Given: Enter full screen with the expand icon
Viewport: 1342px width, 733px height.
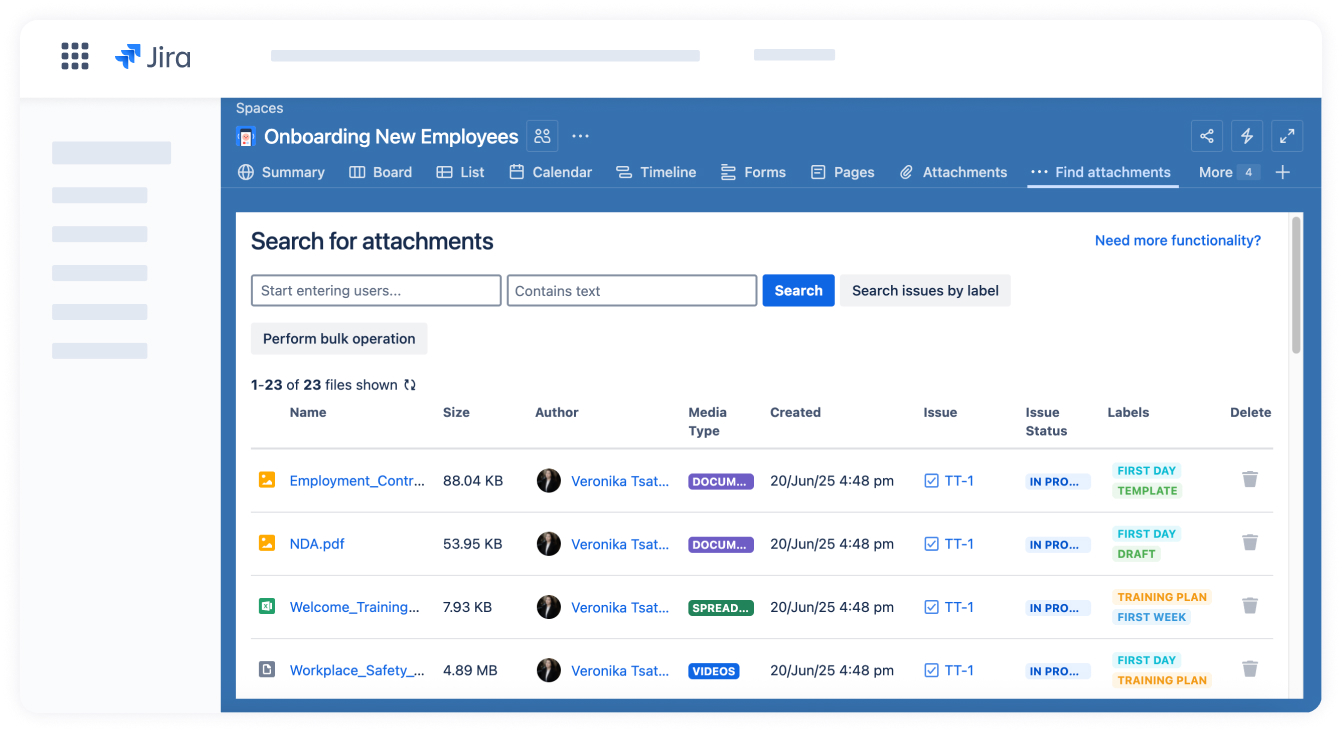Looking at the screenshot, I should [1286, 136].
